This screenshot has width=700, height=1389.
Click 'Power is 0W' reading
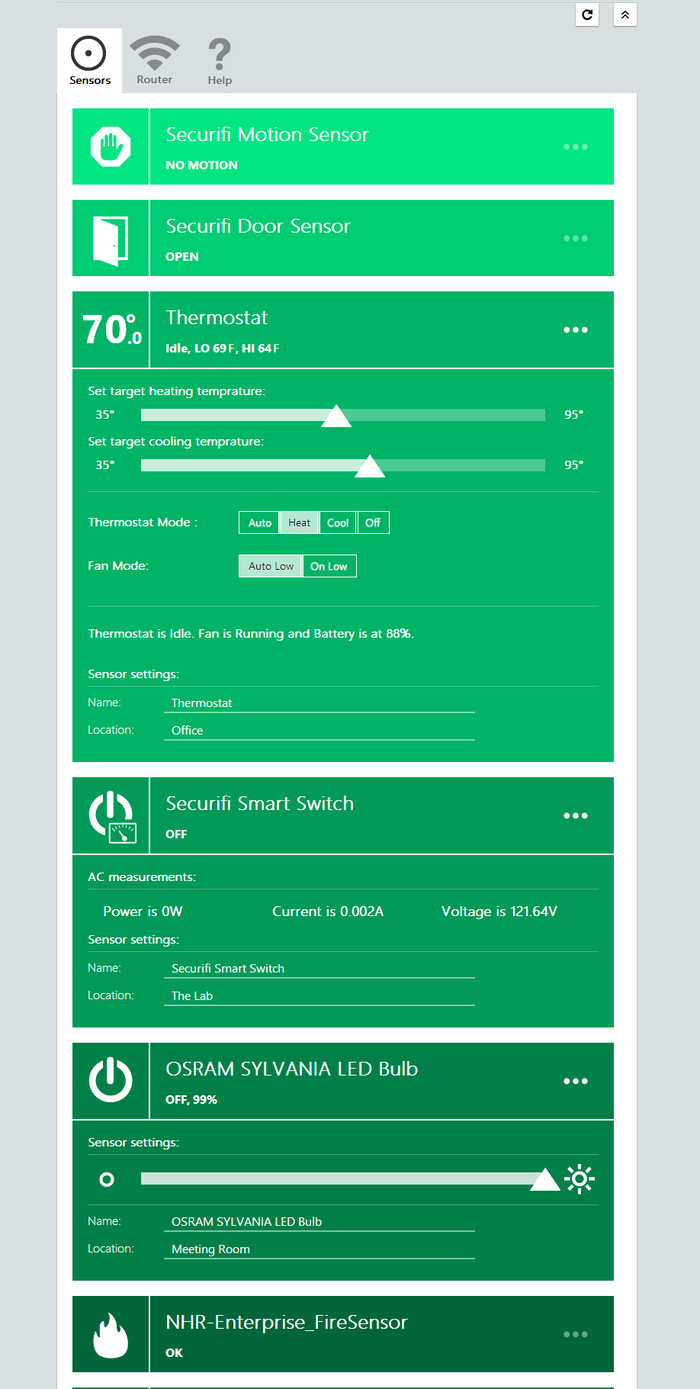pos(143,912)
